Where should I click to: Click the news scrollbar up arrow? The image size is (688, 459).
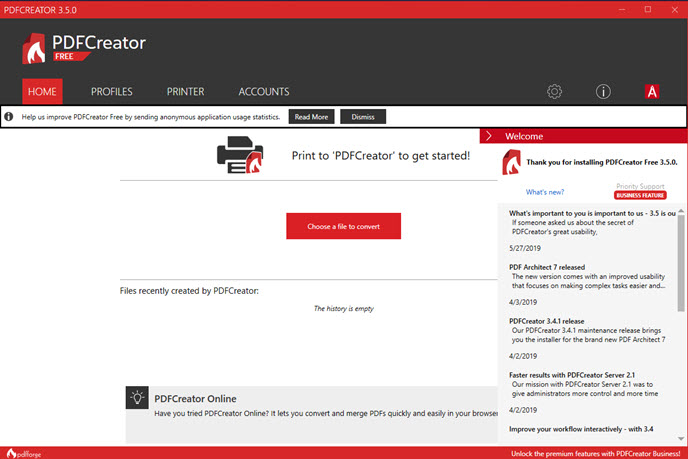tap(681, 212)
